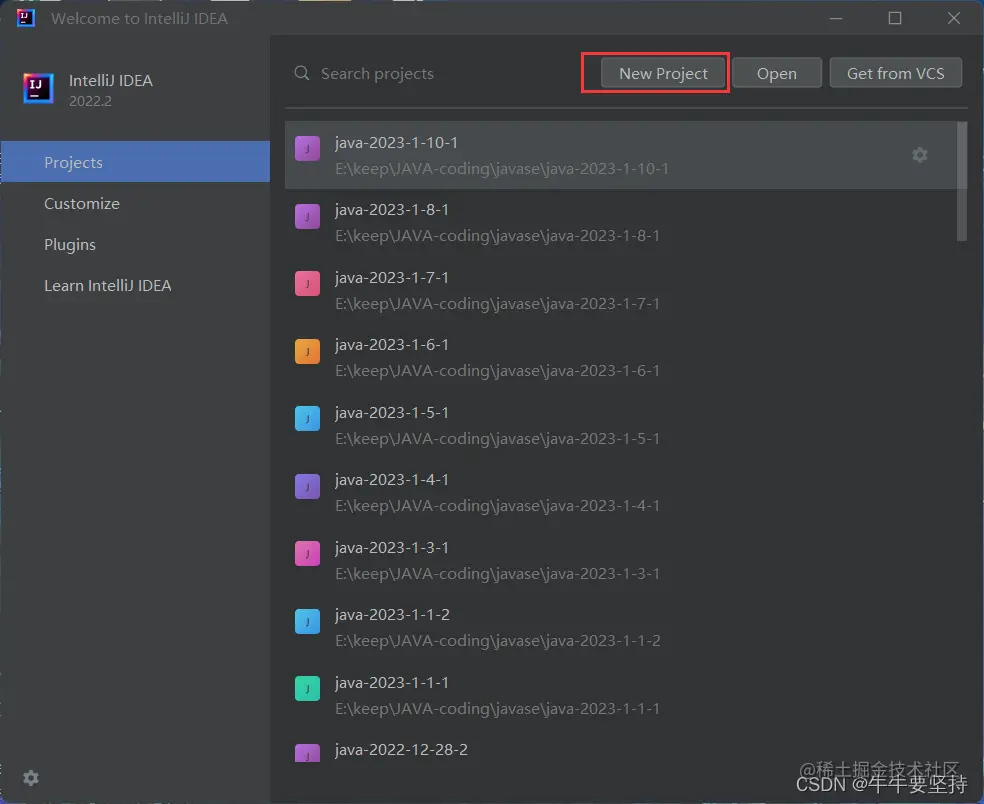Click path E:\keep\JAVA-coding\javase\java-2023-1-6-1
Screen dimensions: 984x804
[x=497, y=371]
